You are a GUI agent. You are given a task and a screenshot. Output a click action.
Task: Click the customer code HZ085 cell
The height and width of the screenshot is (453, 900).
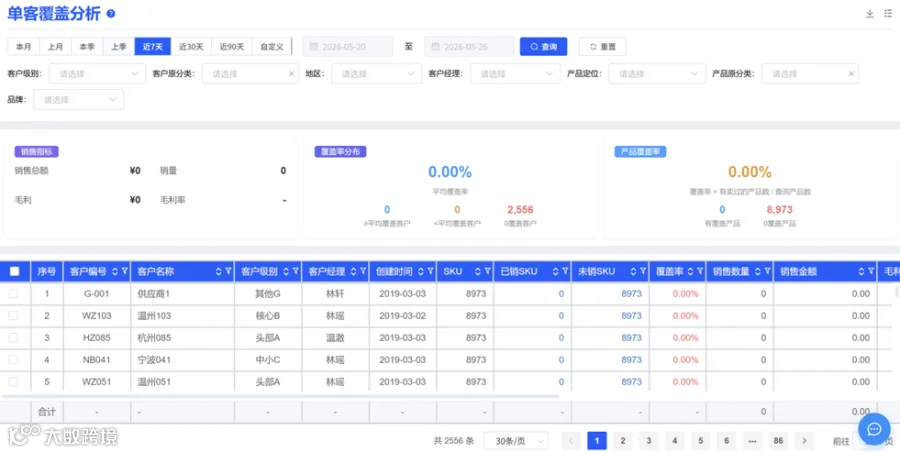(97, 338)
